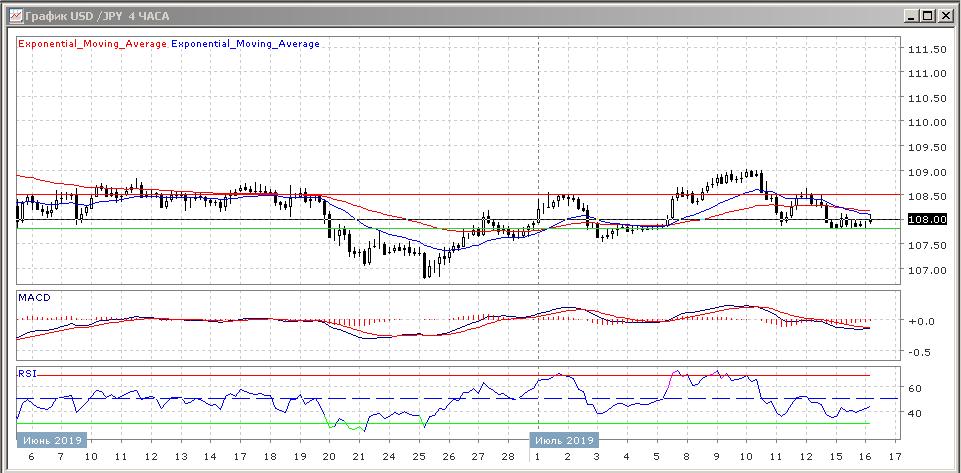The image size is (961, 473).
Task: Jump to the "Июнь 2019" month marker
Action: pos(52,440)
